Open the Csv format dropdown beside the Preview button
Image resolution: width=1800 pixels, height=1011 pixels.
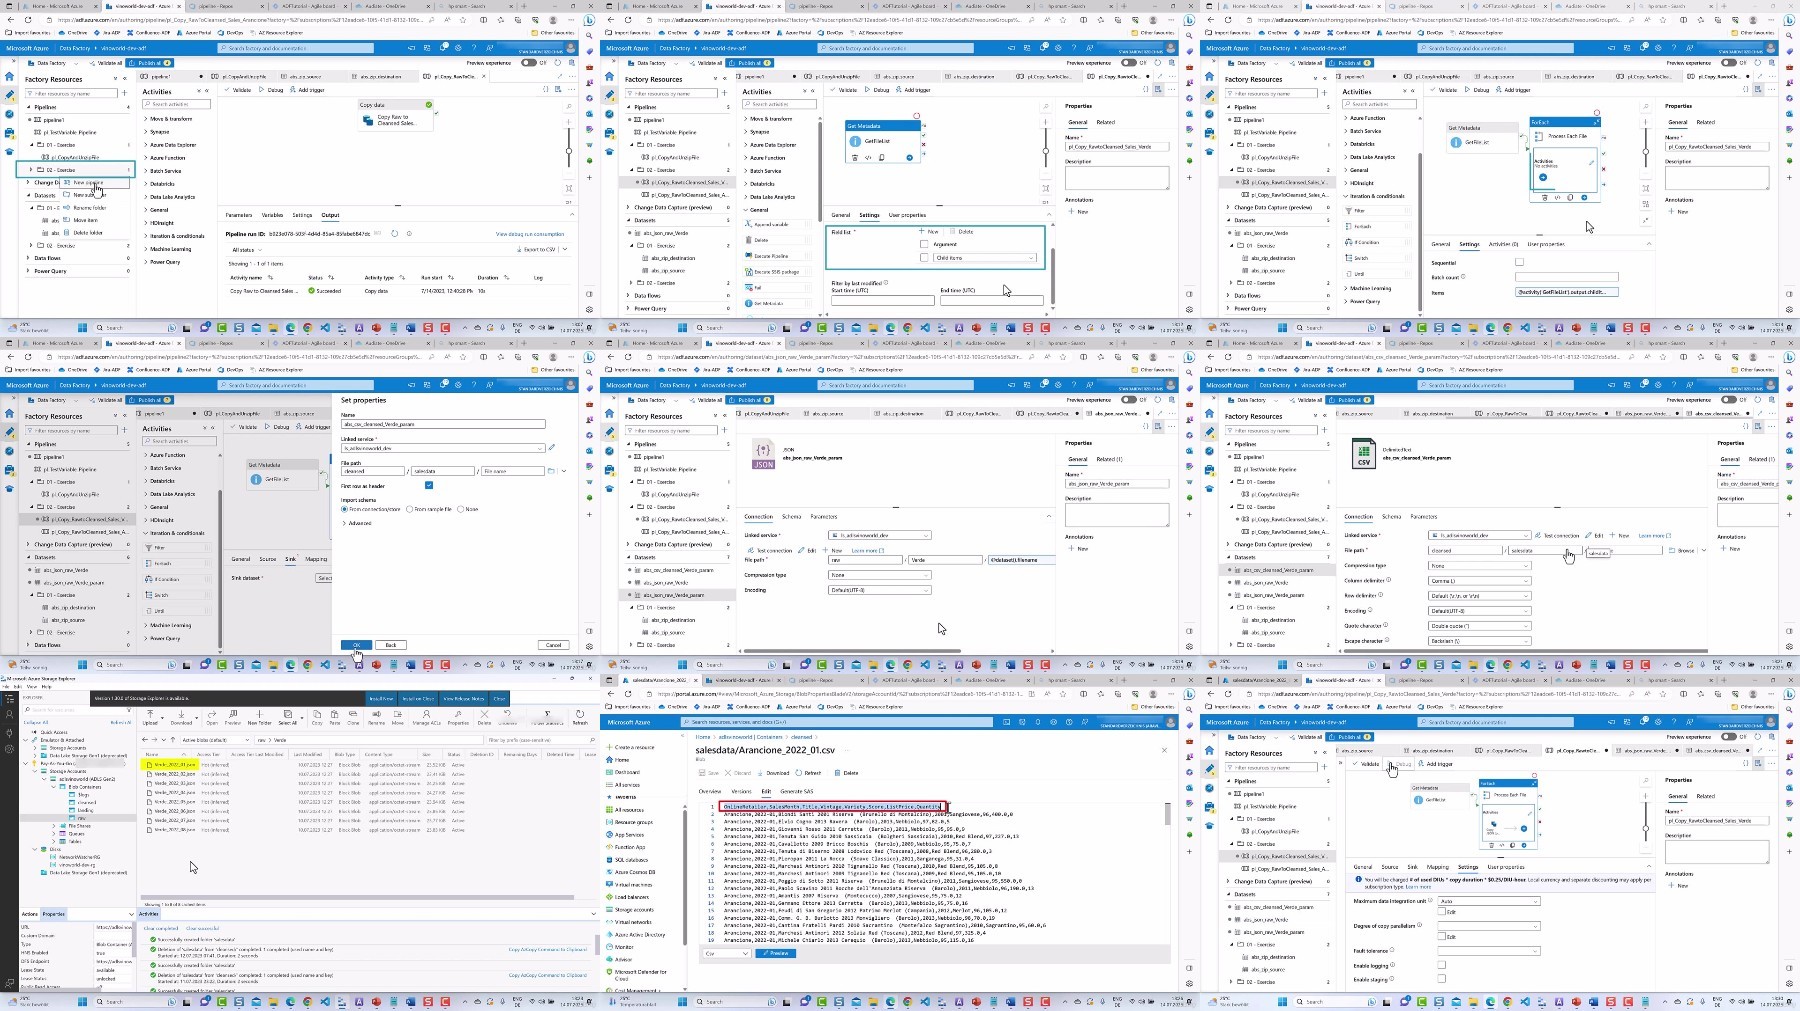(x=726, y=953)
